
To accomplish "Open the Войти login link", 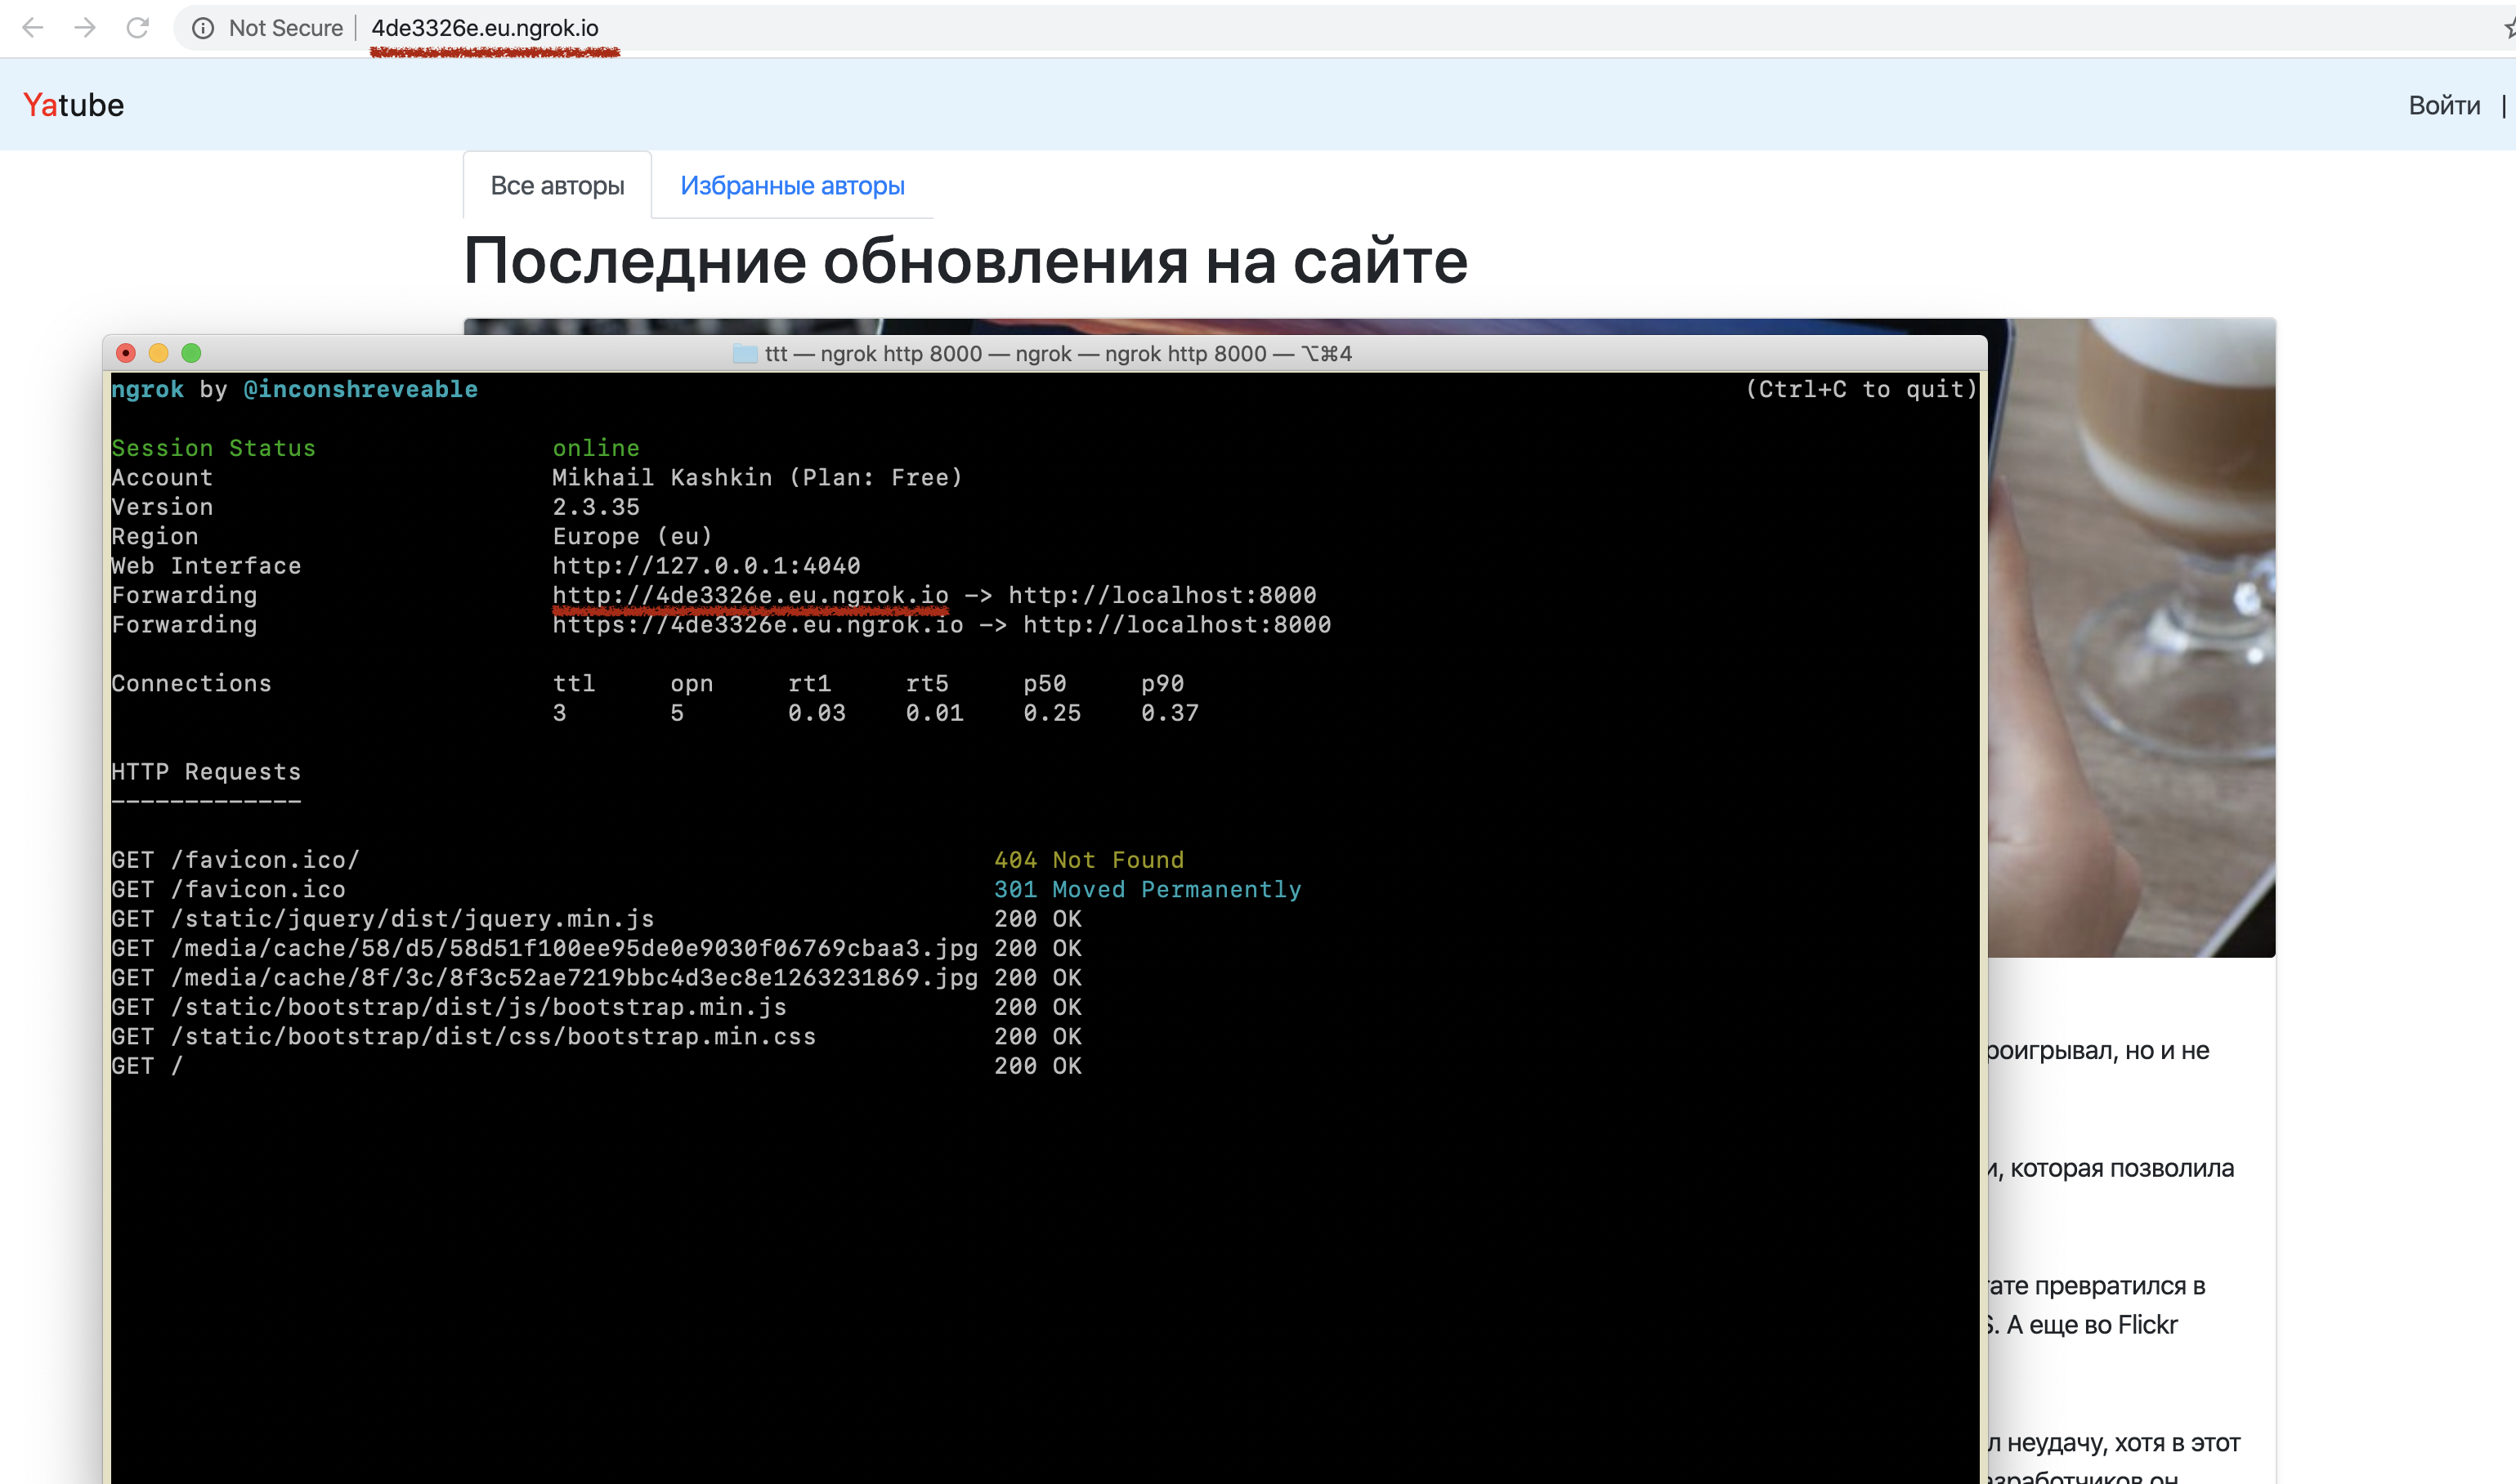I will 2444,105.
